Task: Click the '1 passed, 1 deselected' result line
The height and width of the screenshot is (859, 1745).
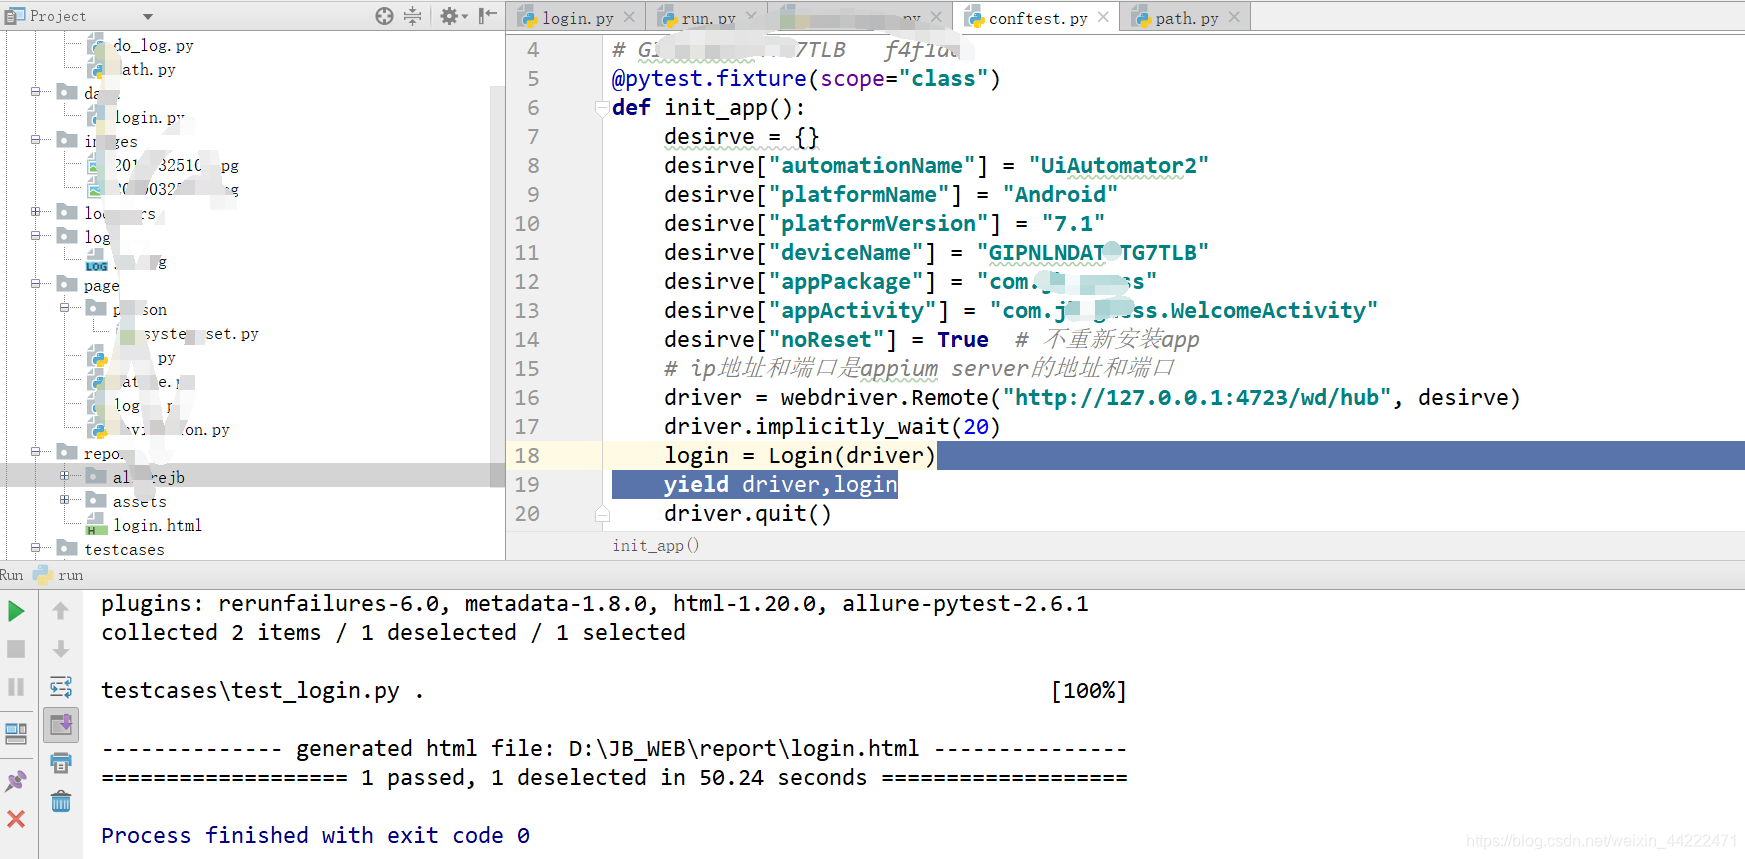Action: (614, 777)
